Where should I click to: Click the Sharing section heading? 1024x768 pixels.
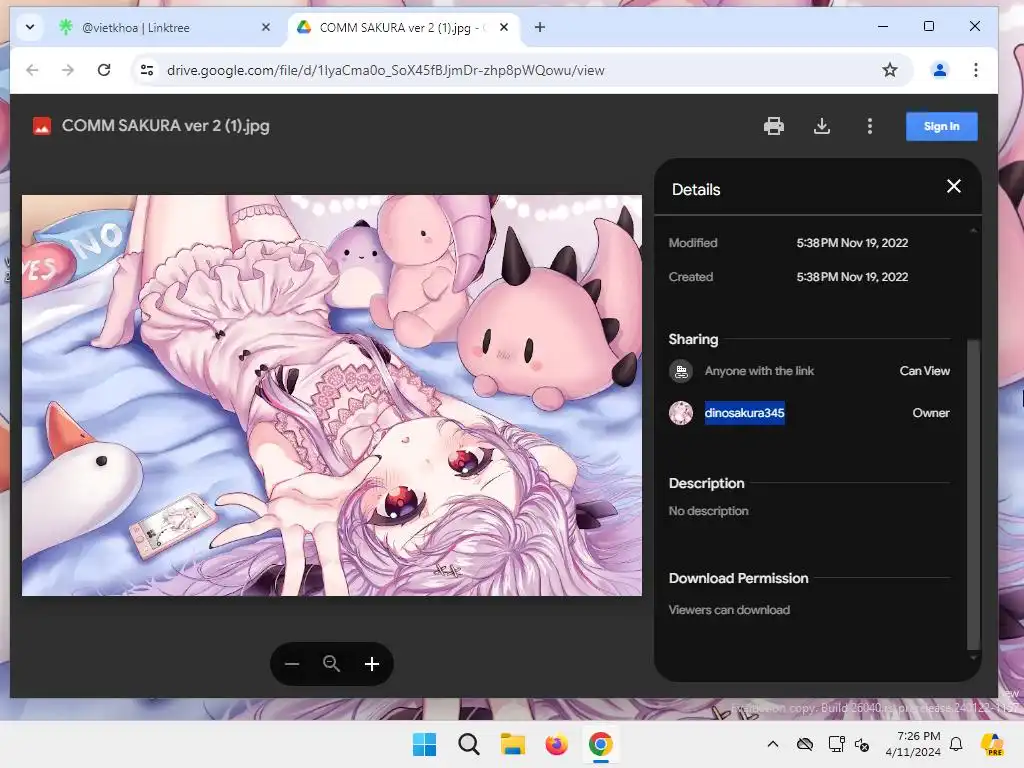click(693, 339)
